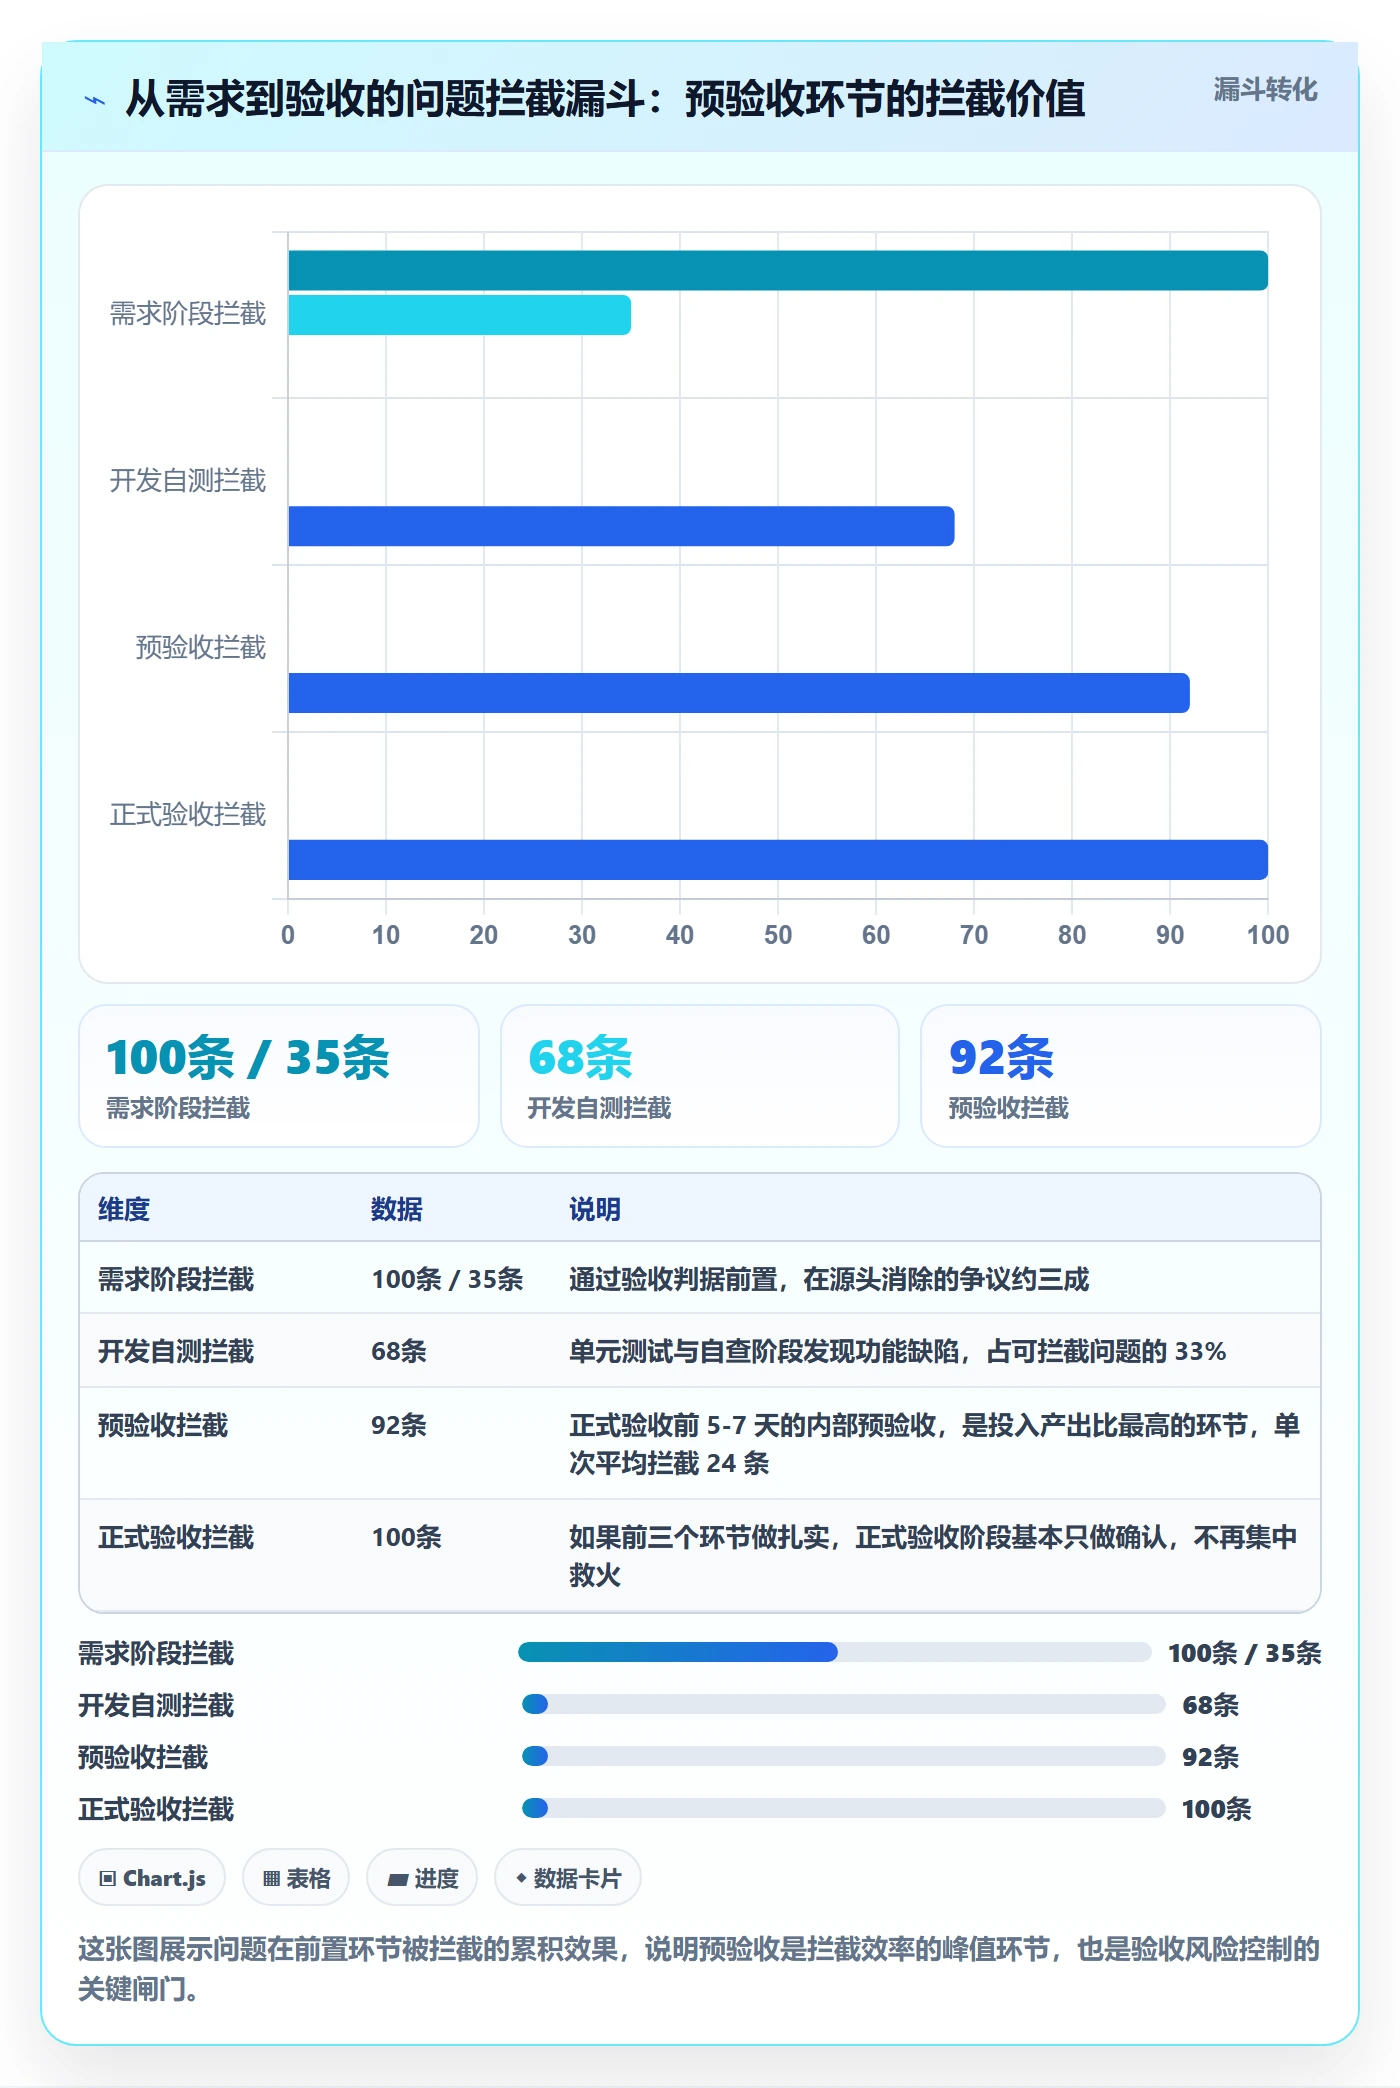Click the 100条 value in progress list
The image size is (1400, 2088).
coord(1217,1808)
